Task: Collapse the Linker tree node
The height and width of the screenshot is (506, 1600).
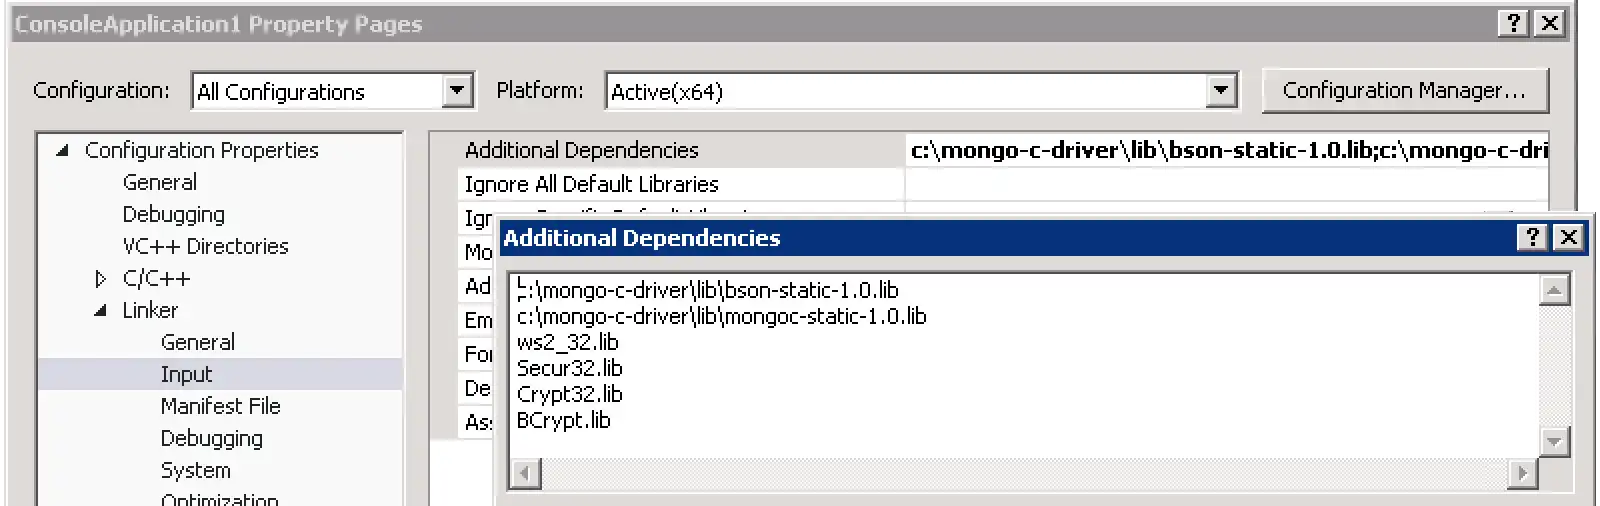Action: coord(100,310)
